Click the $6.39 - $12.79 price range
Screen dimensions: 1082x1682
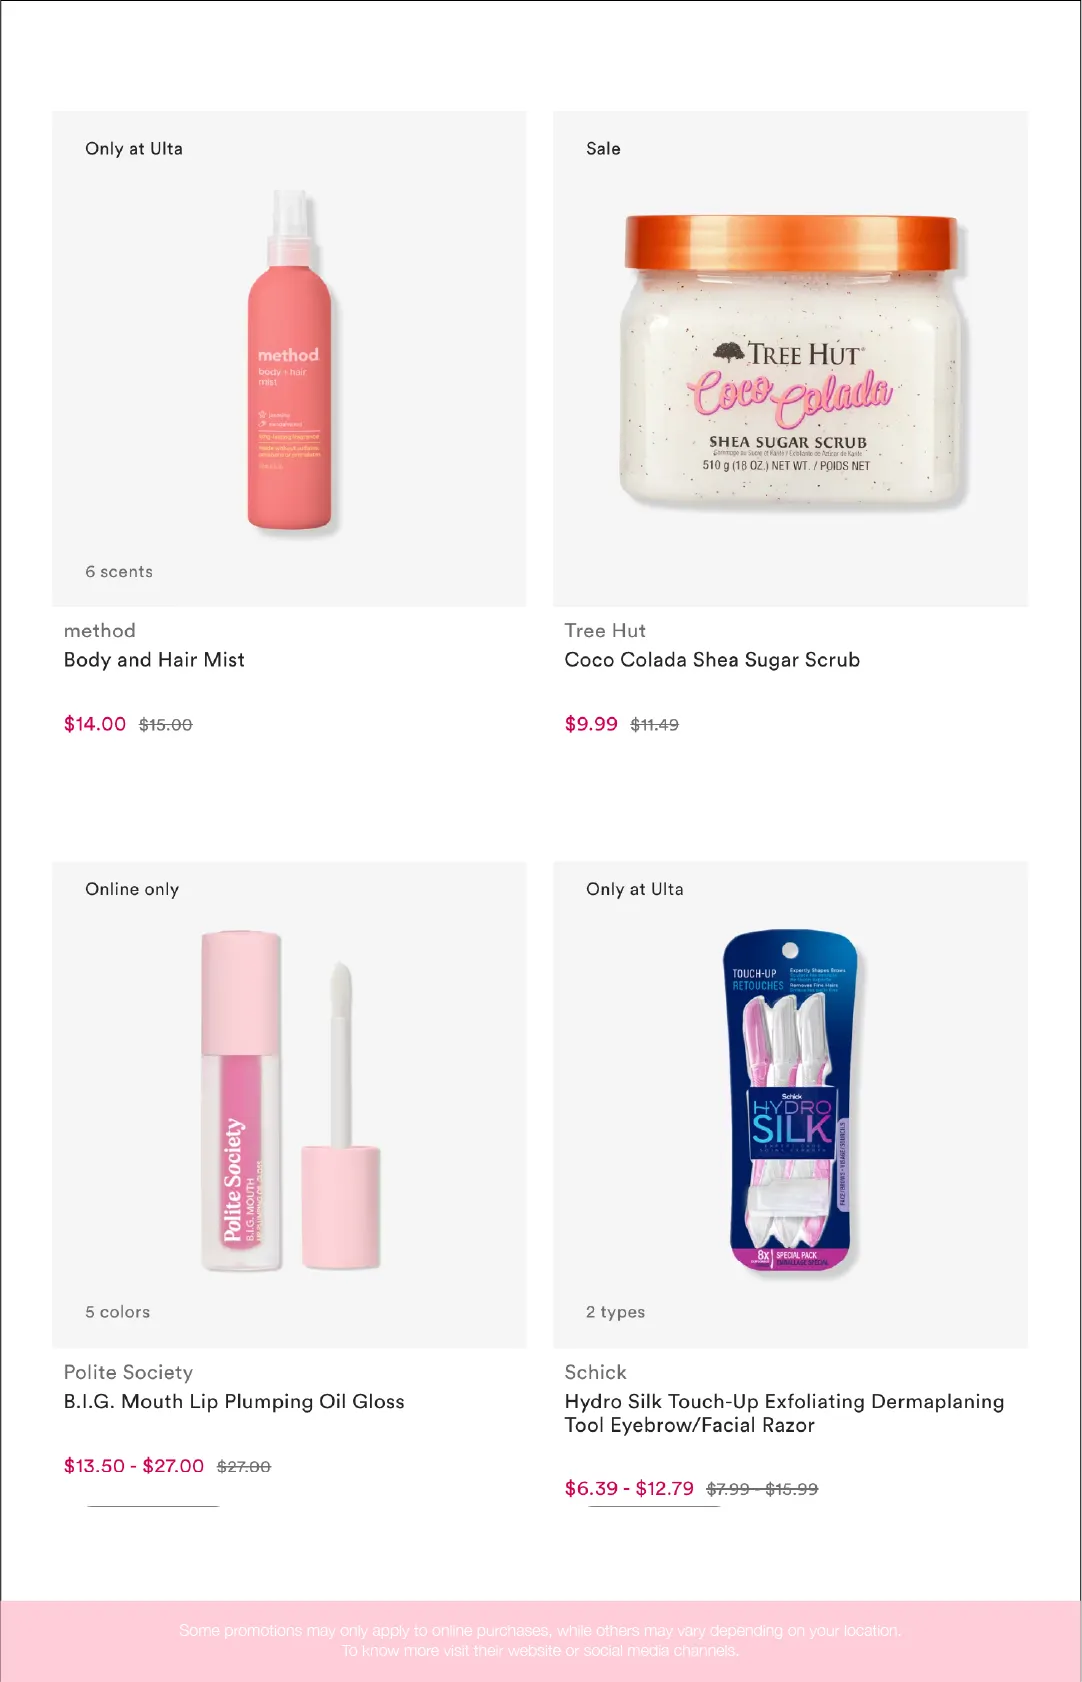[x=629, y=1489]
